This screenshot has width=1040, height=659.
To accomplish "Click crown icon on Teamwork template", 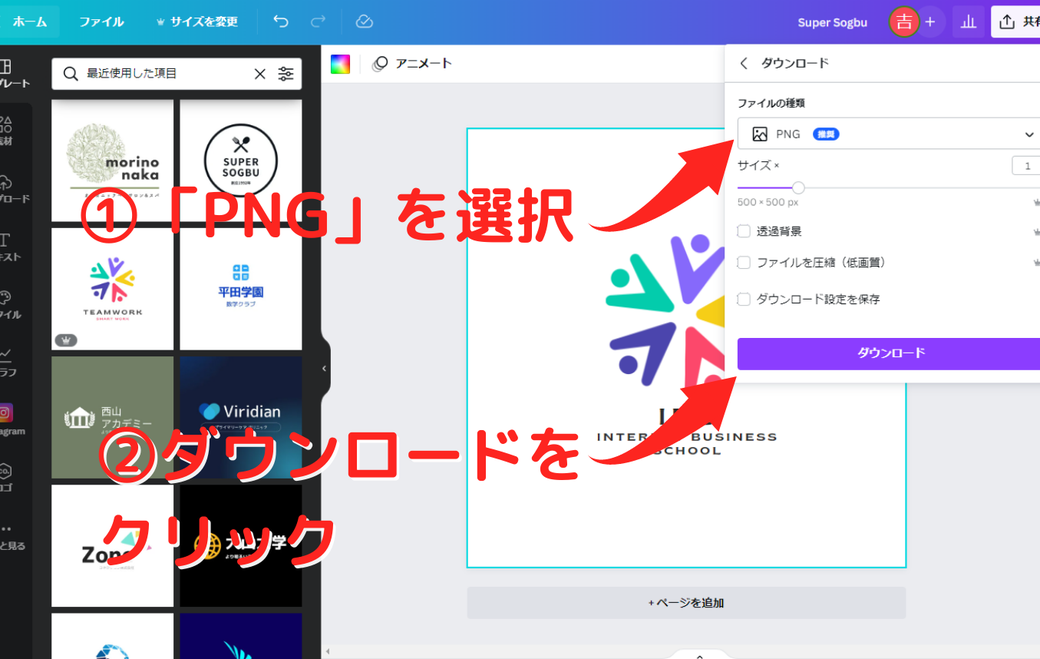I will 66,340.
